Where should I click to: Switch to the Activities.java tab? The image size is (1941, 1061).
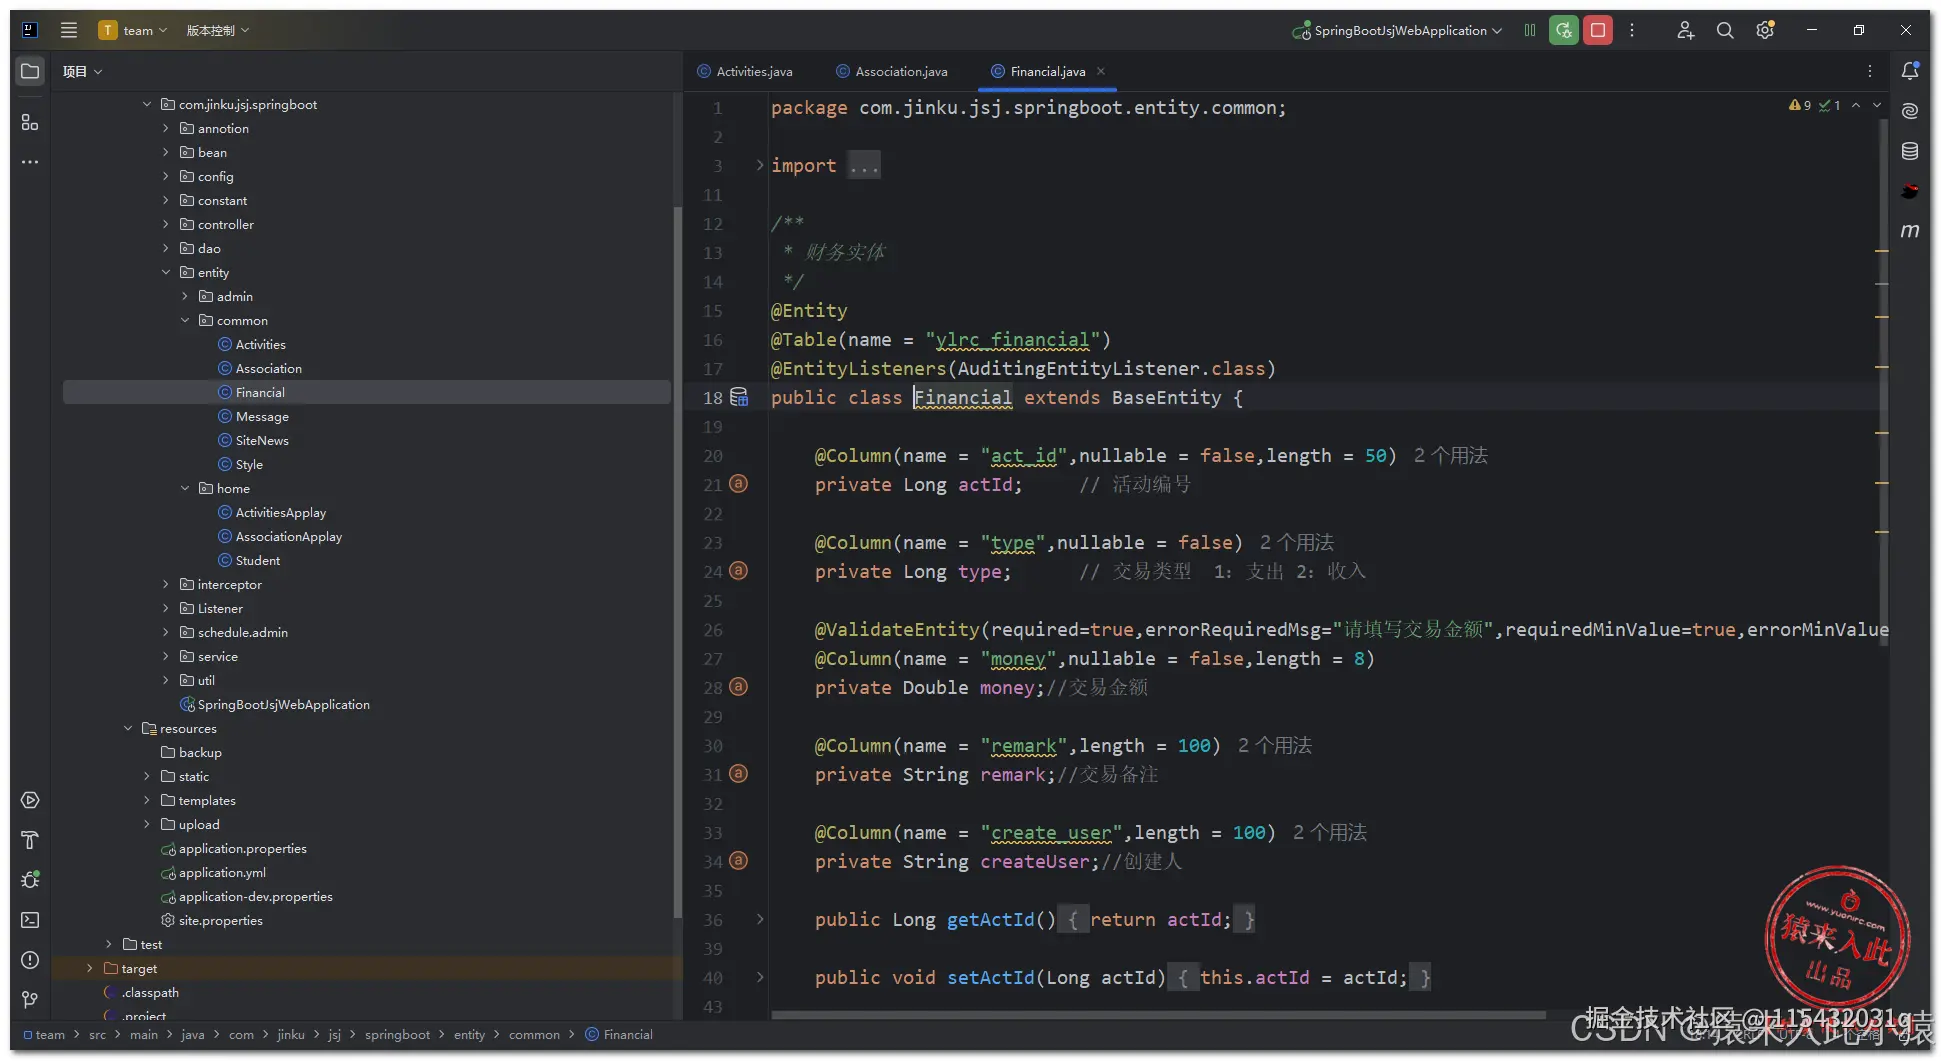pos(745,71)
